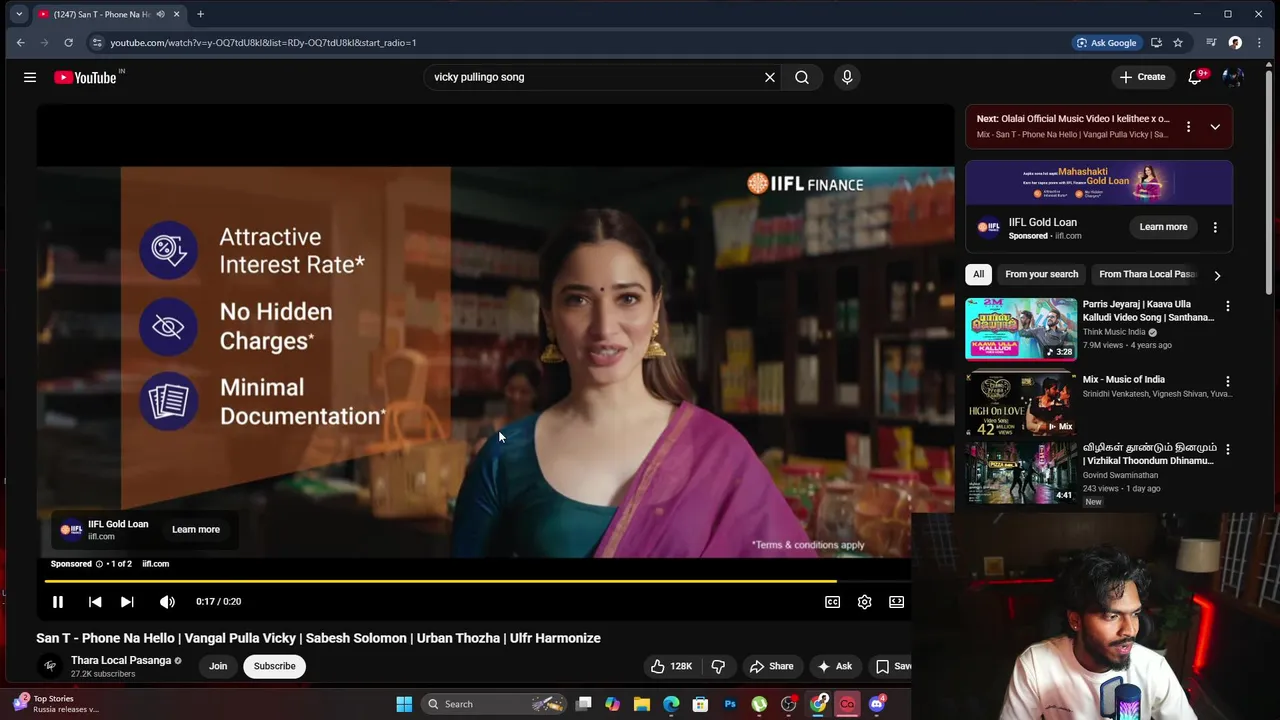The image size is (1280, 720).
Task: Open the Vizhikal Thoondum Dhinamum thumbnail
Action: [1021, 472]
